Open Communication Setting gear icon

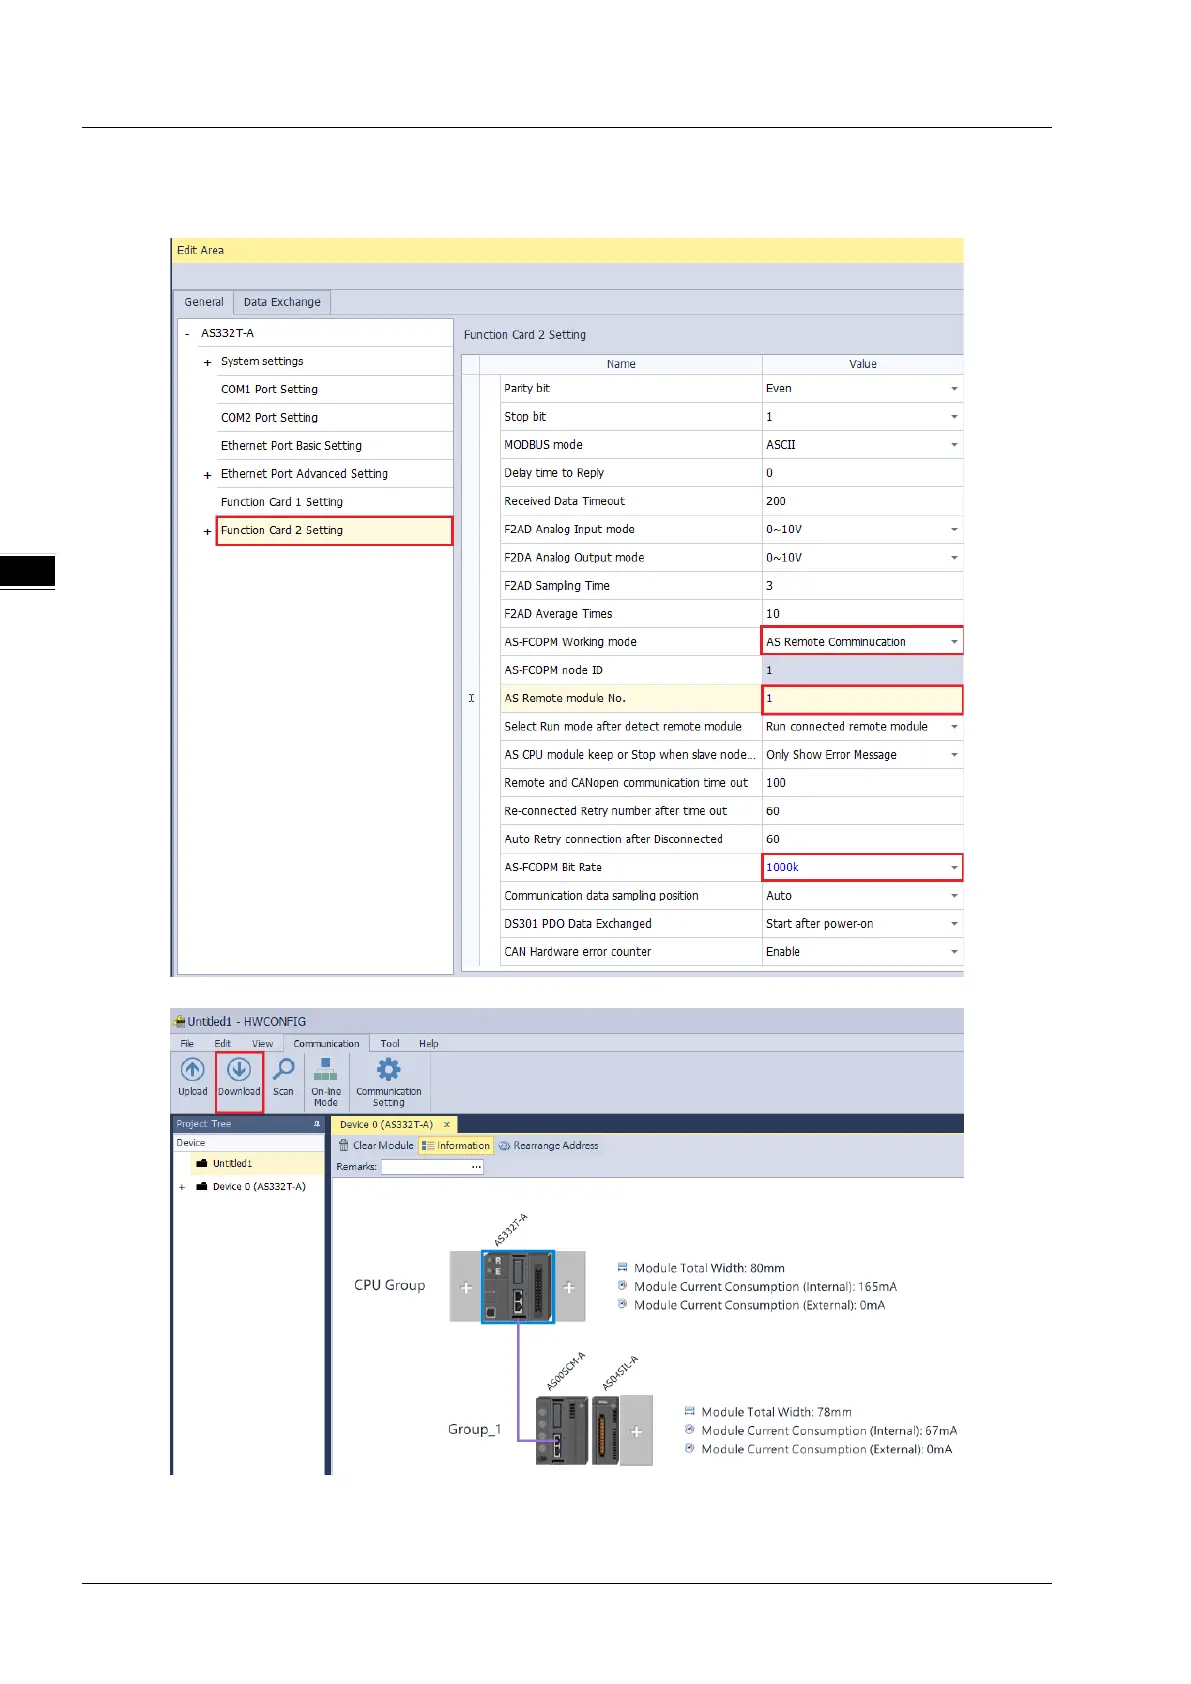click(x=388, y=1071)
